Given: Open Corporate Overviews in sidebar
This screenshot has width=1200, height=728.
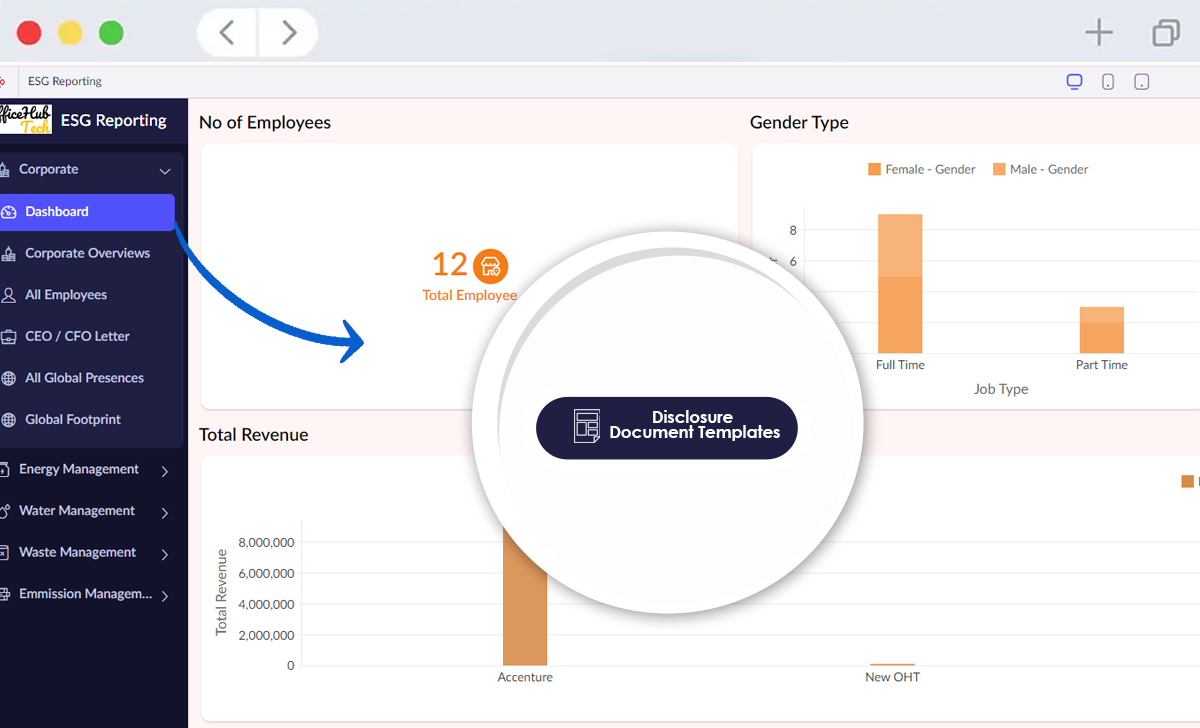Looking at the screenshot, I should (x=87, y=254).
